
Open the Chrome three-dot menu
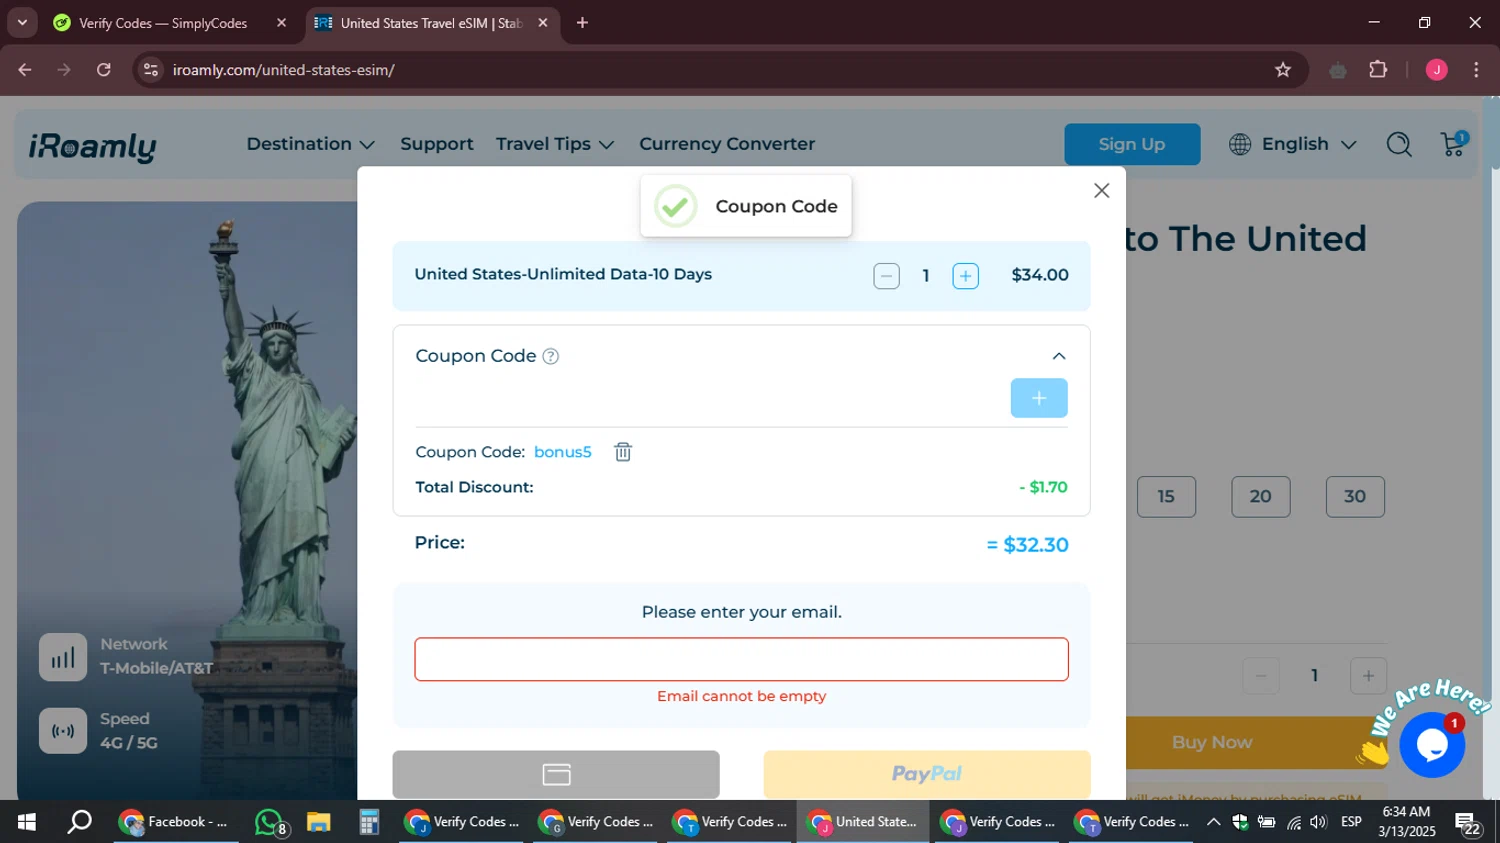(x=1476, y=70)
